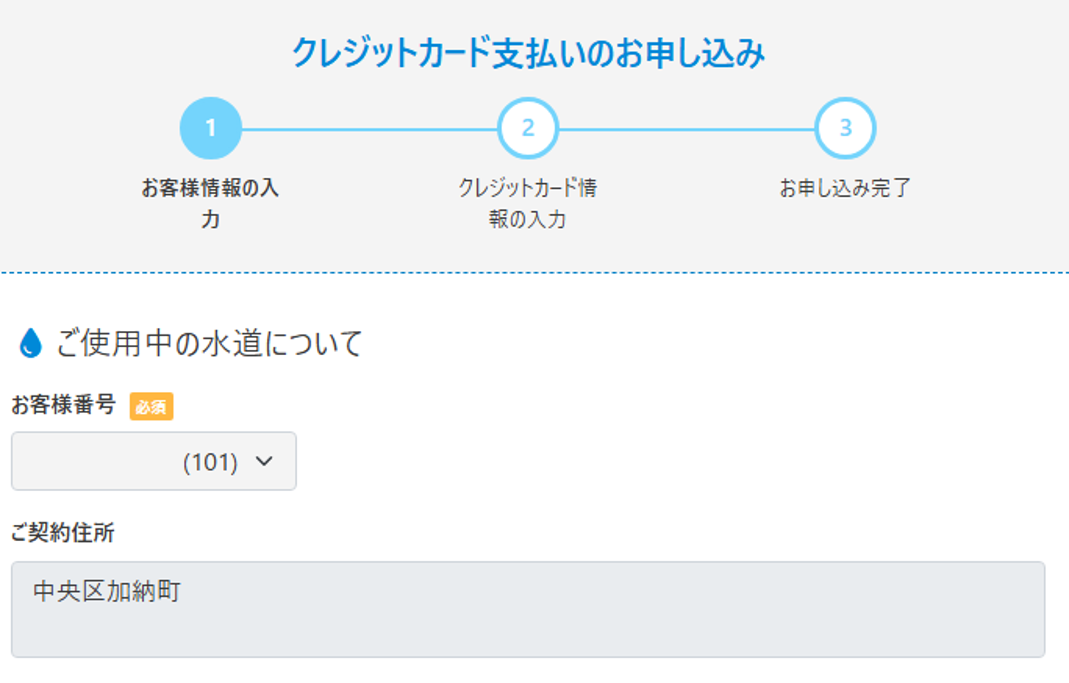Click progress line between steps 2 and 3
The width and height of the screenshot is (1069, 683).
coord(686,129)
